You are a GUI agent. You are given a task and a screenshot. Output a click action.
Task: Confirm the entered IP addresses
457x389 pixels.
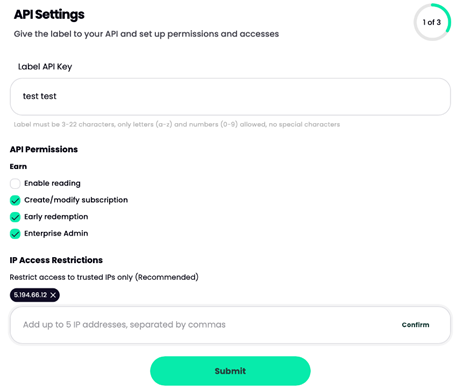[415, 325]
